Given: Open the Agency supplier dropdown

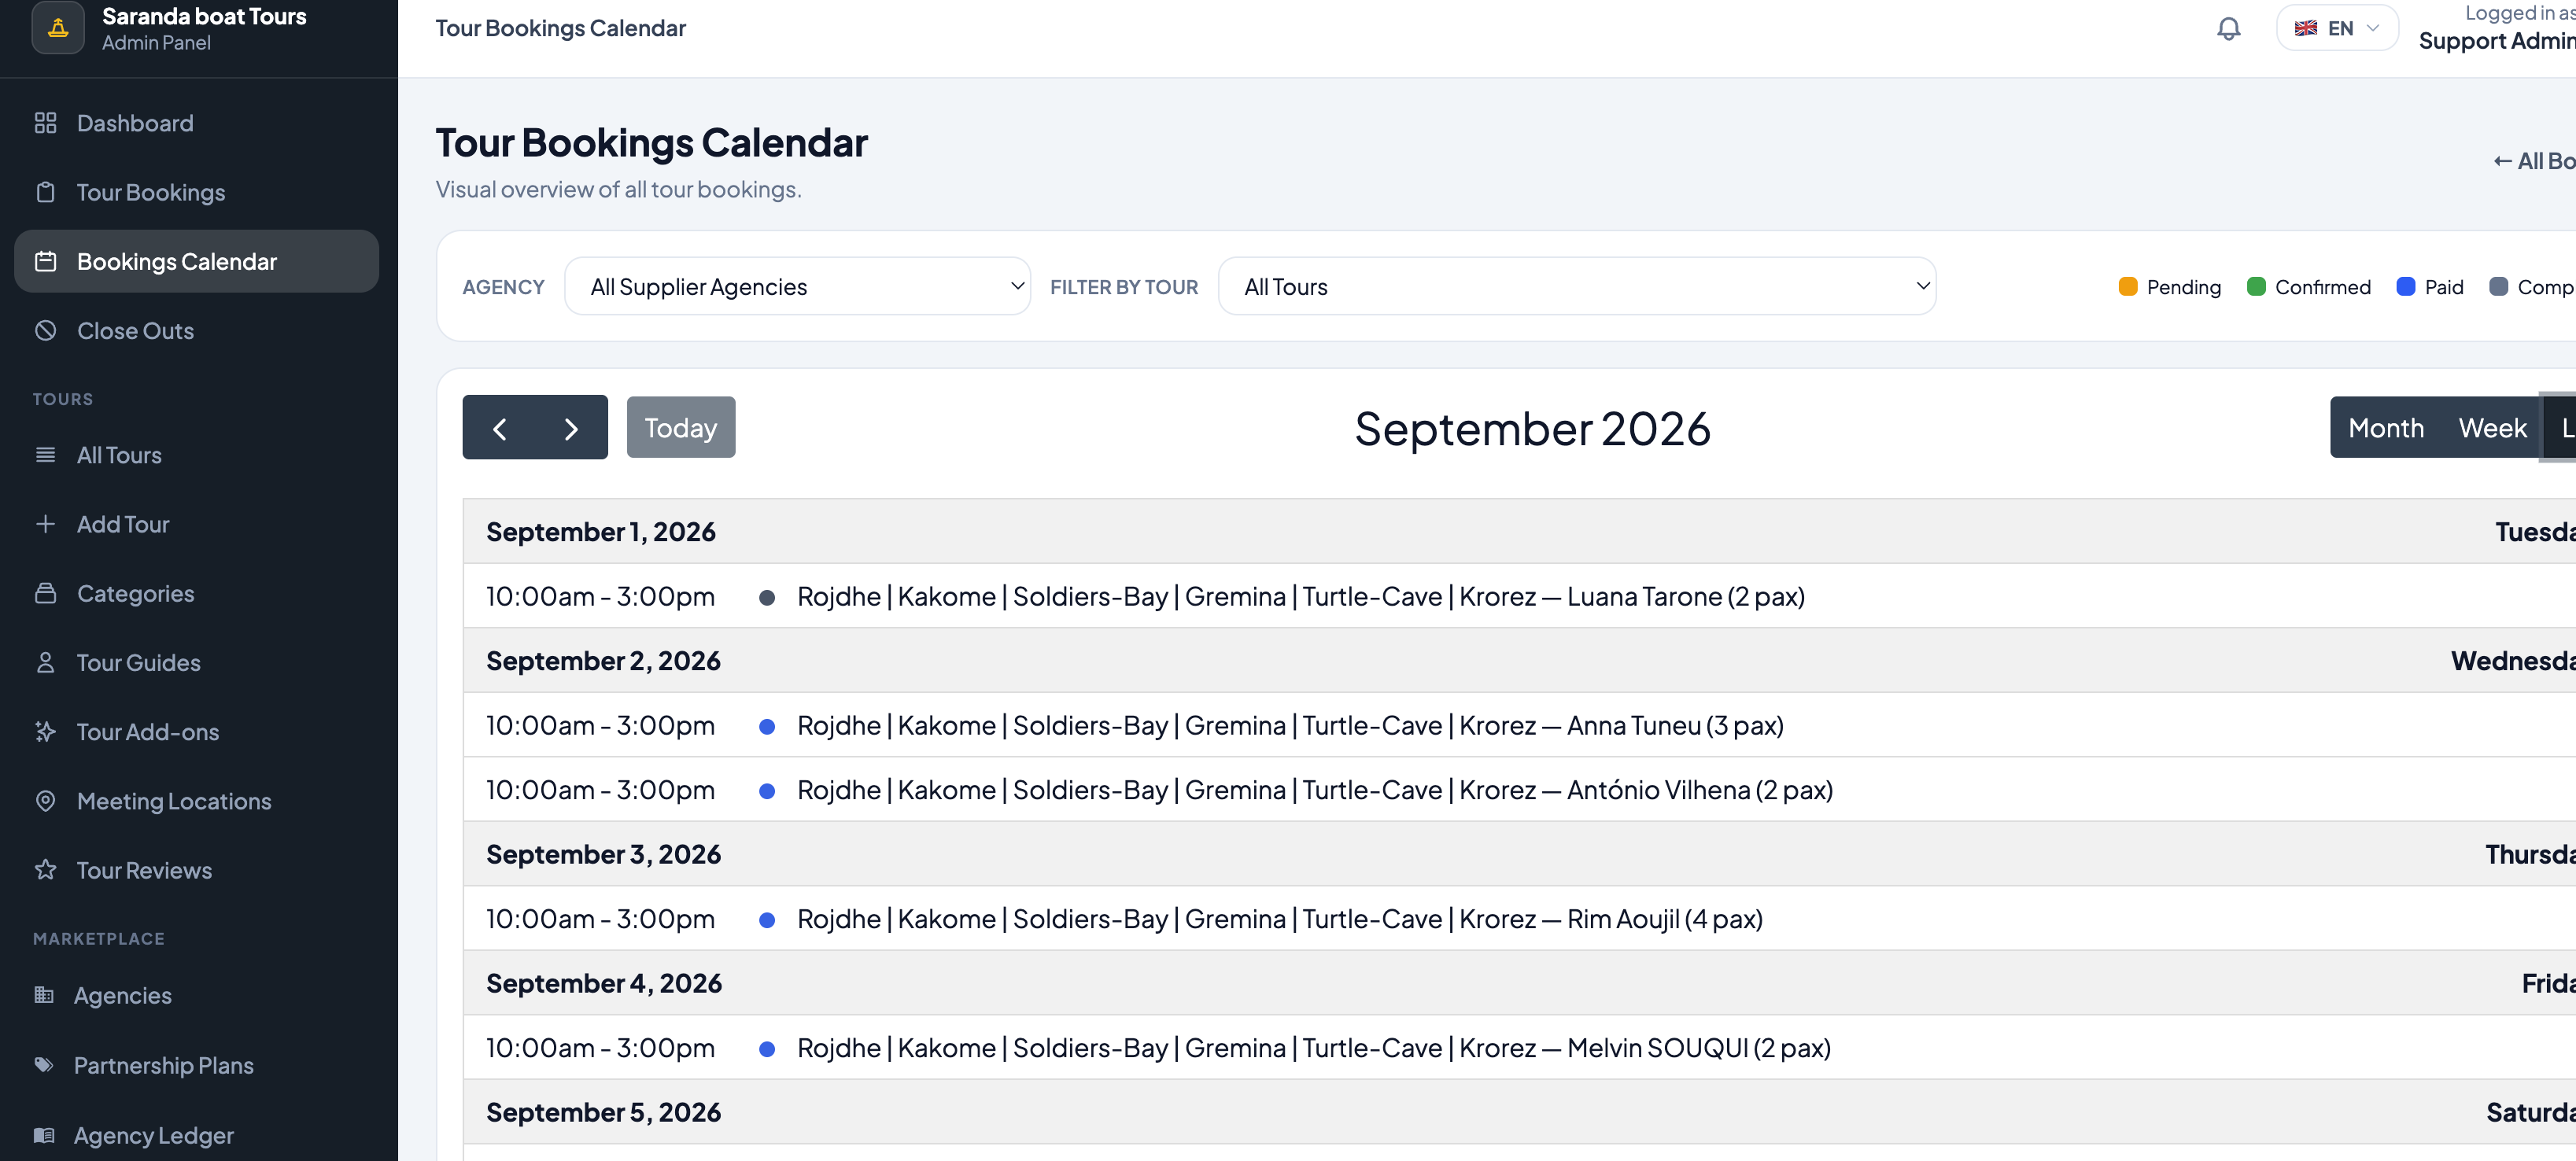Looking at the screenshot, I should [x=797, y=287].
